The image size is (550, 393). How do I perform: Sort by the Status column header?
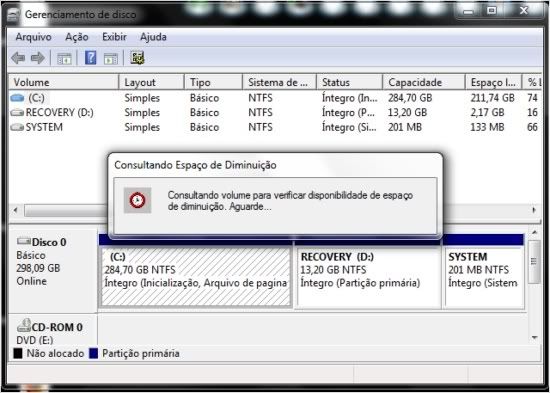pyautogui.click(x=350, y=82)
